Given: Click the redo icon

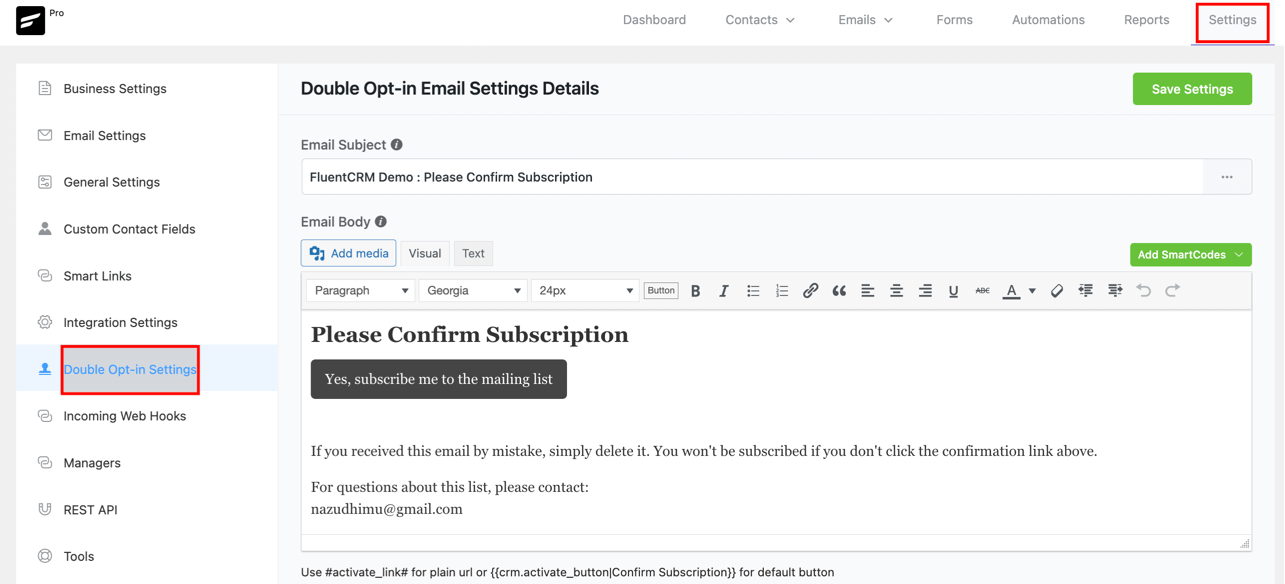Looking at the screenshot, I should 1173,291.
